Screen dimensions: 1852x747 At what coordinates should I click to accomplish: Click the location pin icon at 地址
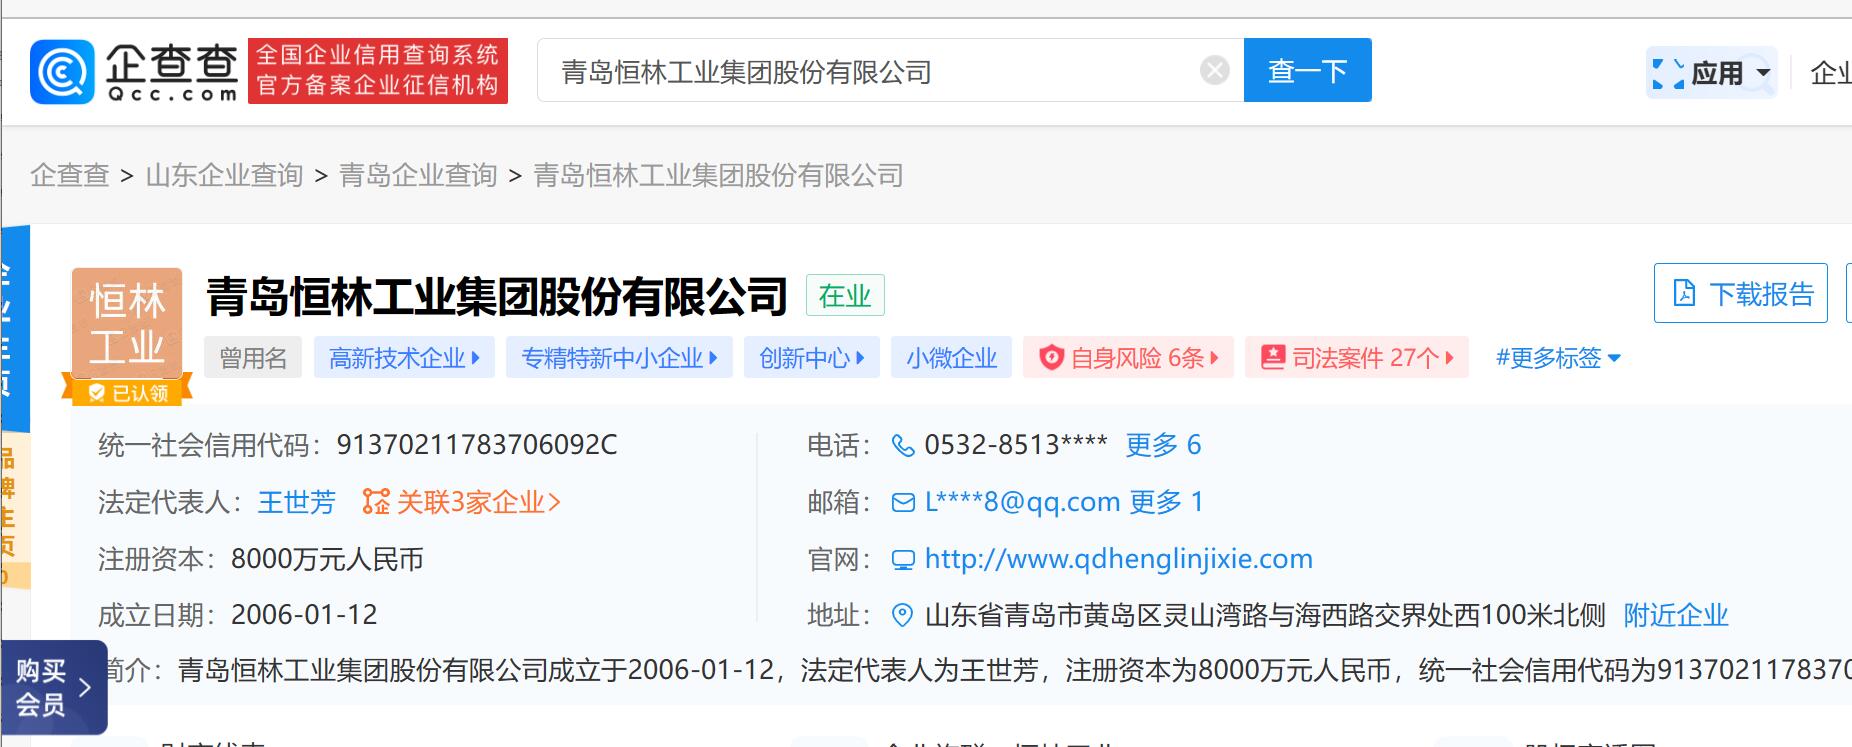902,616
